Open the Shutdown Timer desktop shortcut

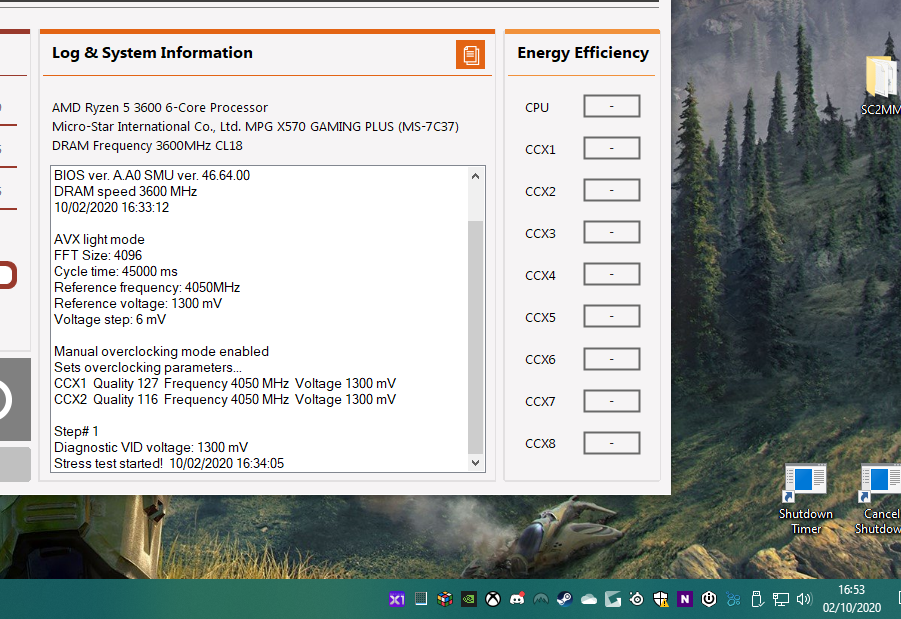click(x=806, y=499)
